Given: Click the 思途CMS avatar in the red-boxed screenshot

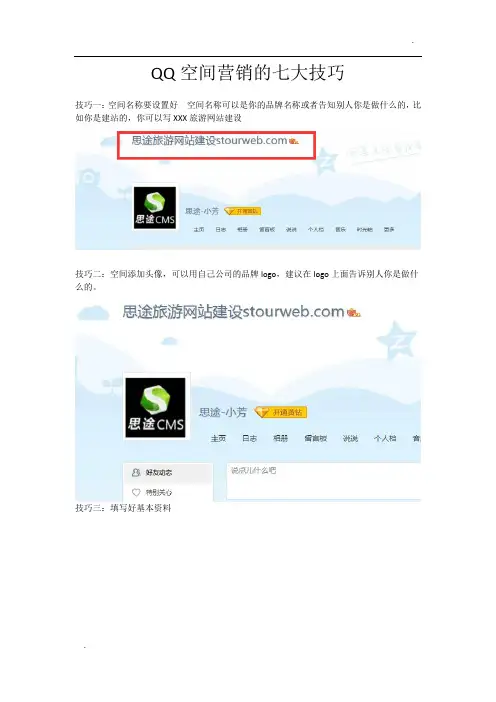Looking at the screenshot, I should coord(155,208).
